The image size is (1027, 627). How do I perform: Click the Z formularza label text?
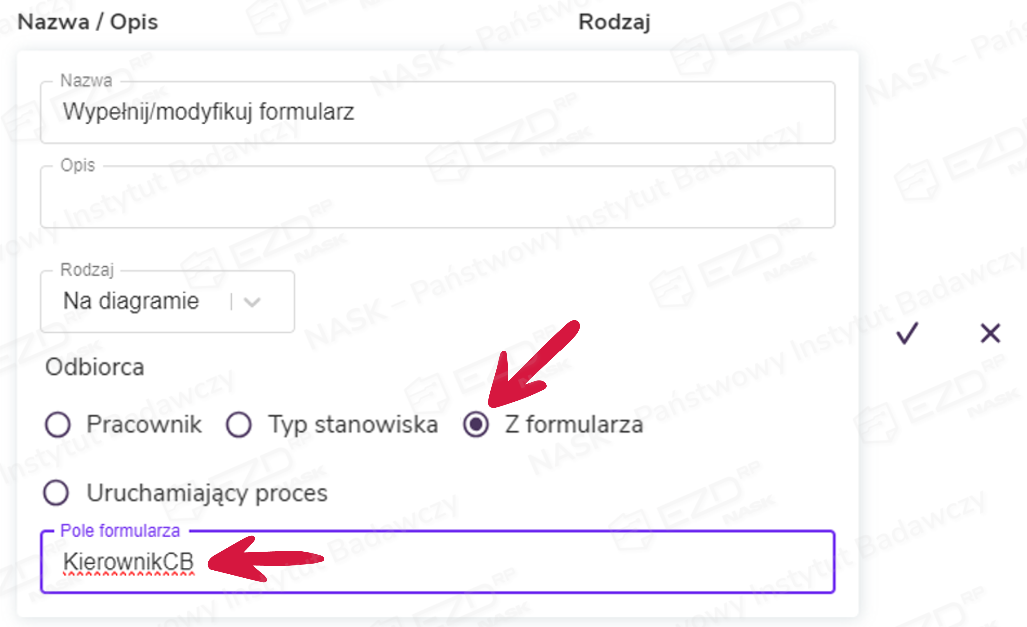pyautogui.click(x=574, y=425)
